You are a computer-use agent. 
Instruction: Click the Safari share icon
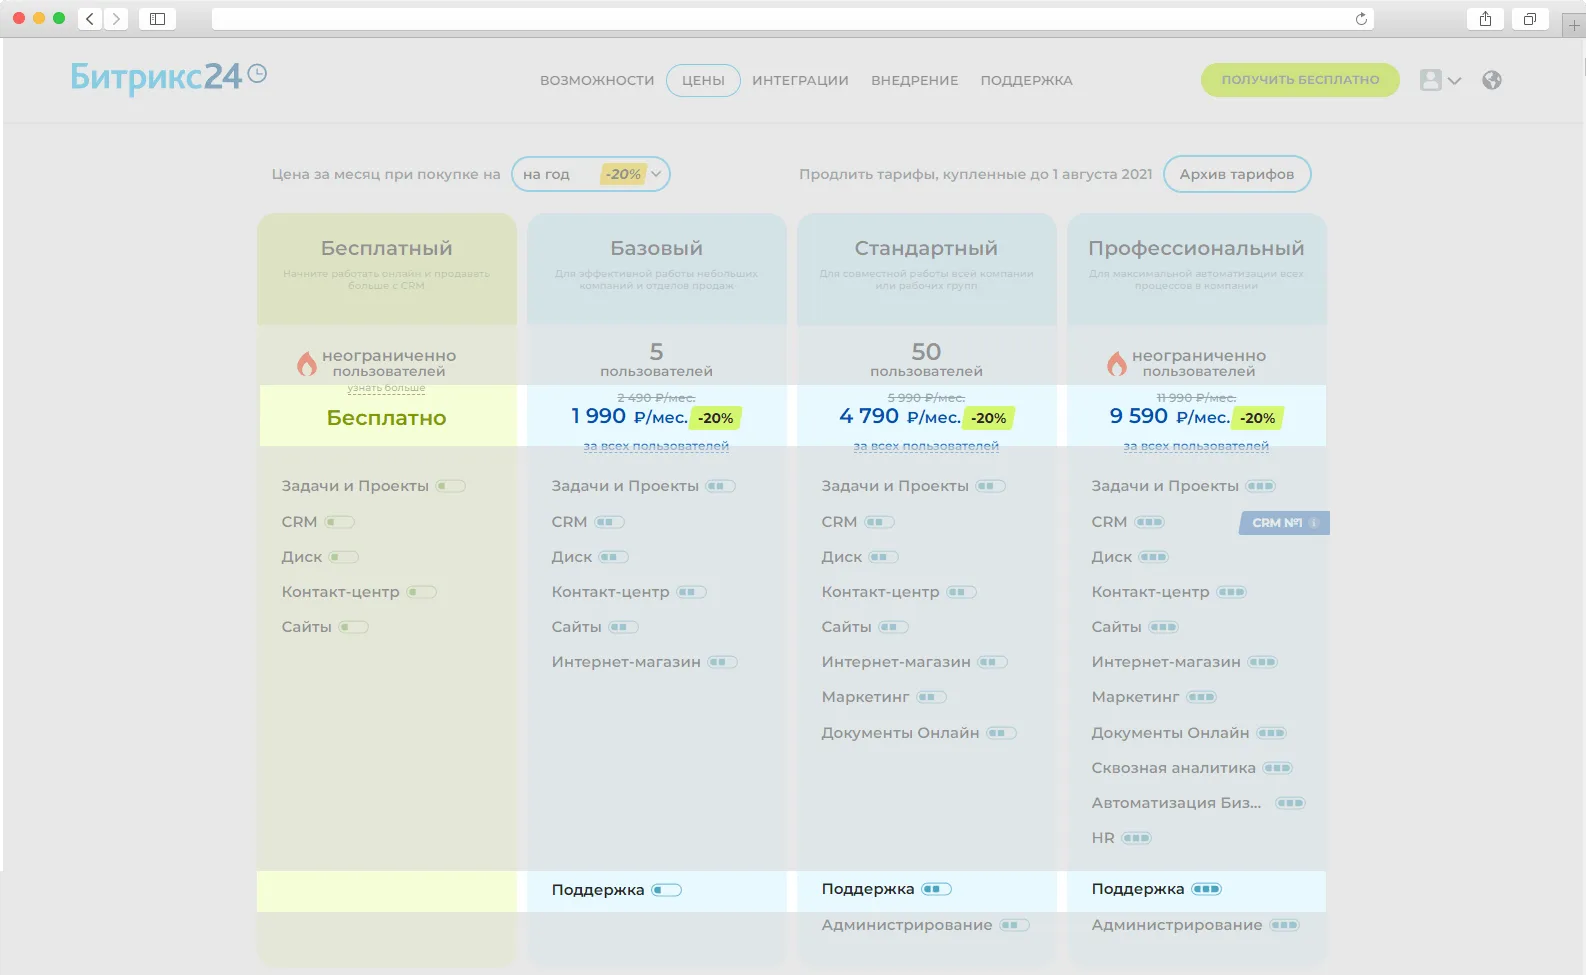1485,19
